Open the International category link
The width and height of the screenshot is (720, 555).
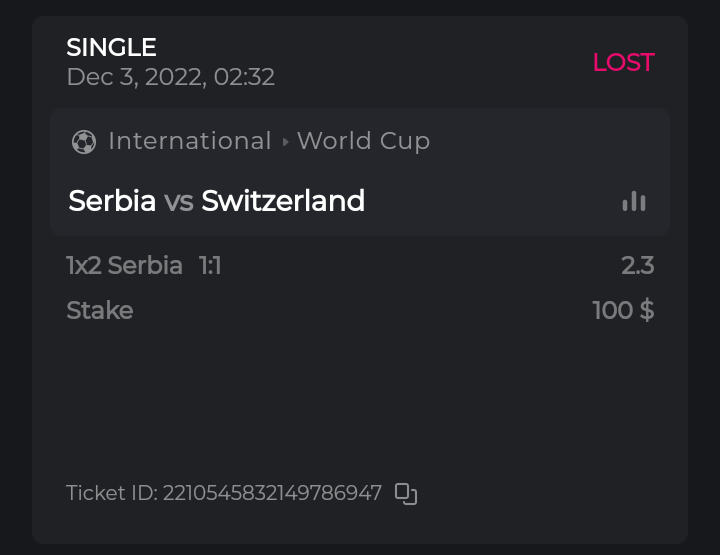190,141
